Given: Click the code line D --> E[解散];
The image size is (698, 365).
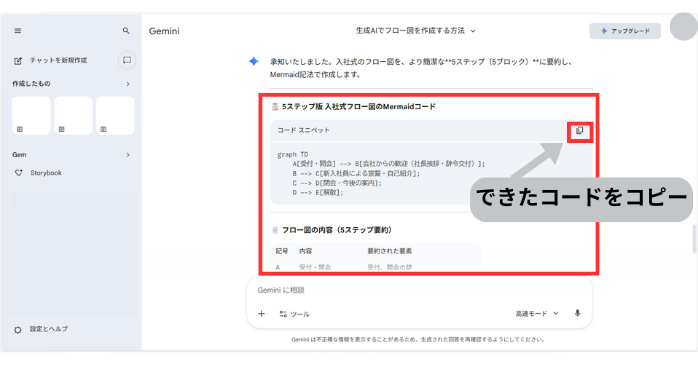Looking at the screenshot, I should [x=318, y=193].
